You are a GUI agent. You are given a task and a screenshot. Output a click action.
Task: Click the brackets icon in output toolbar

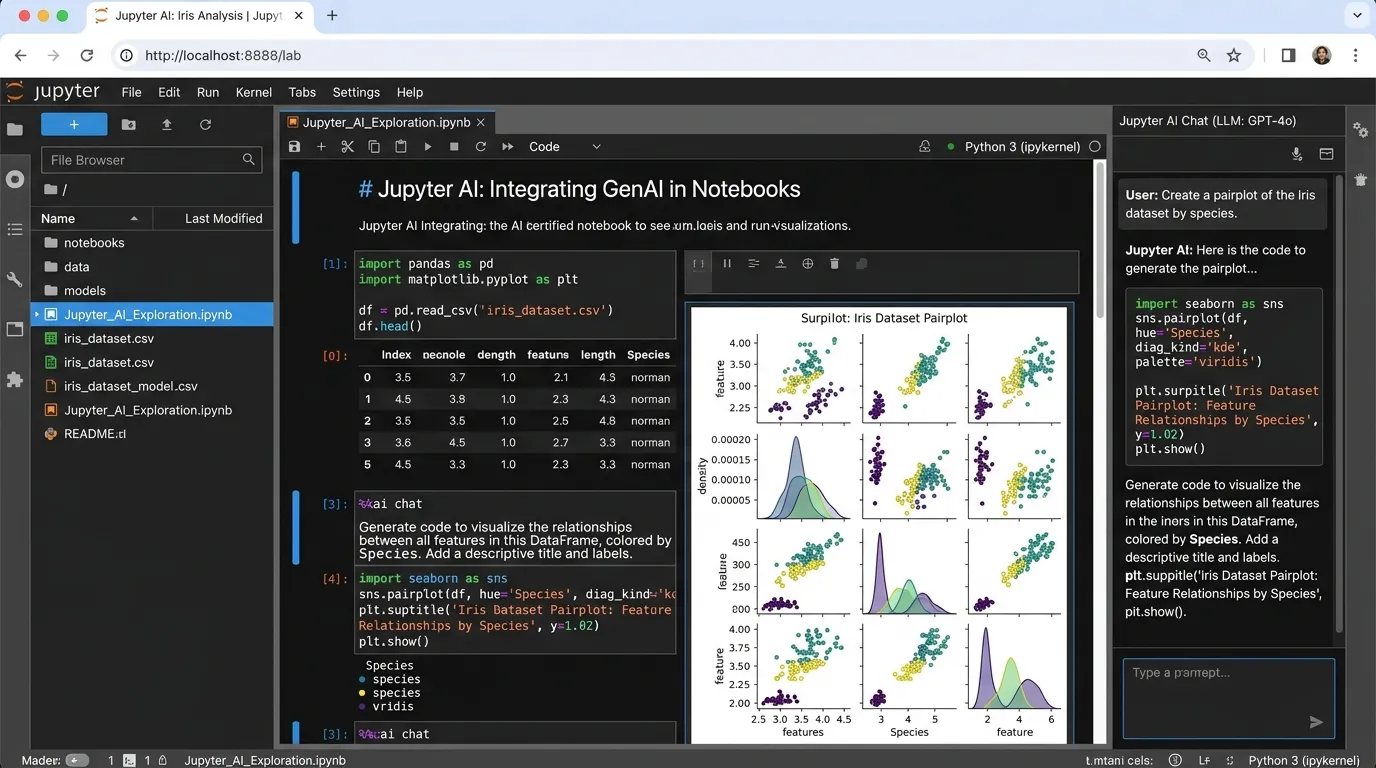[699, 264]
